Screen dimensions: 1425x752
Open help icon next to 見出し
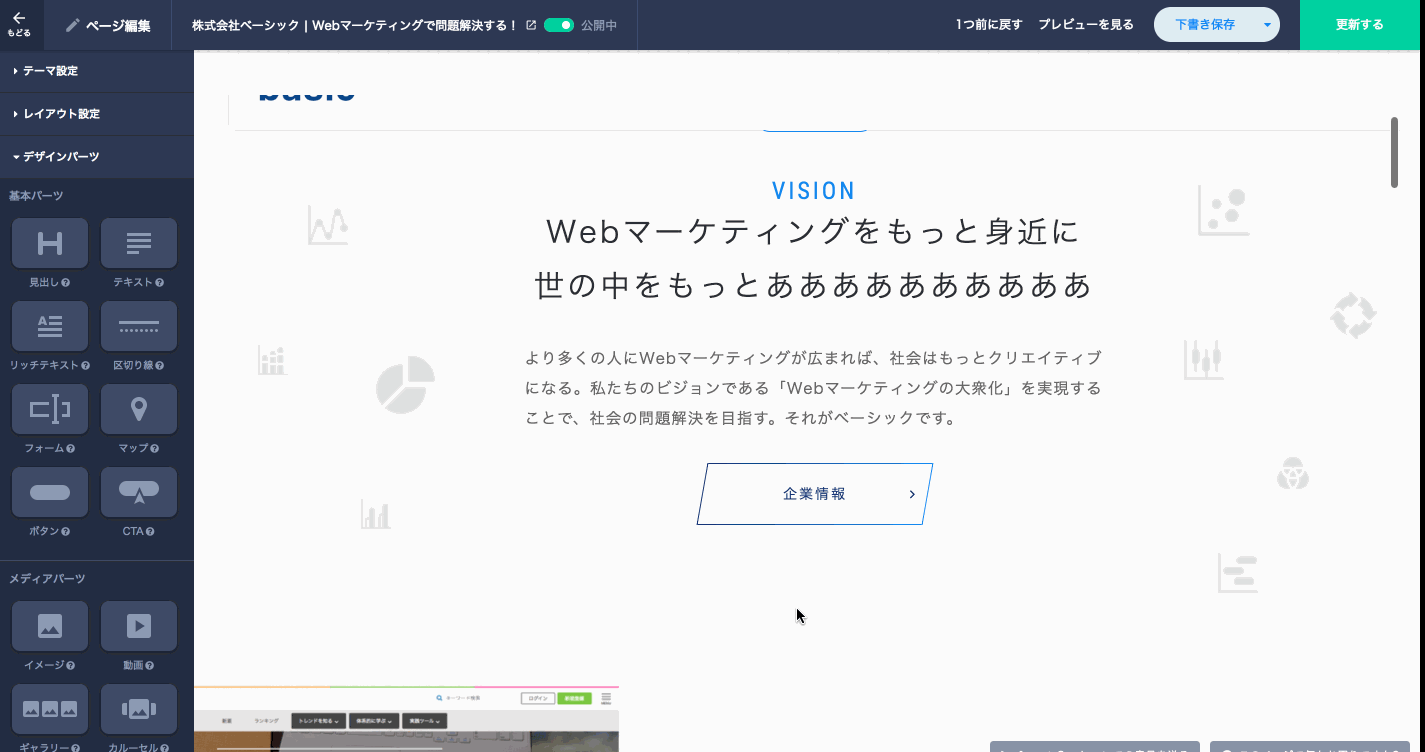pyautogui.click(x=65, y=283)
